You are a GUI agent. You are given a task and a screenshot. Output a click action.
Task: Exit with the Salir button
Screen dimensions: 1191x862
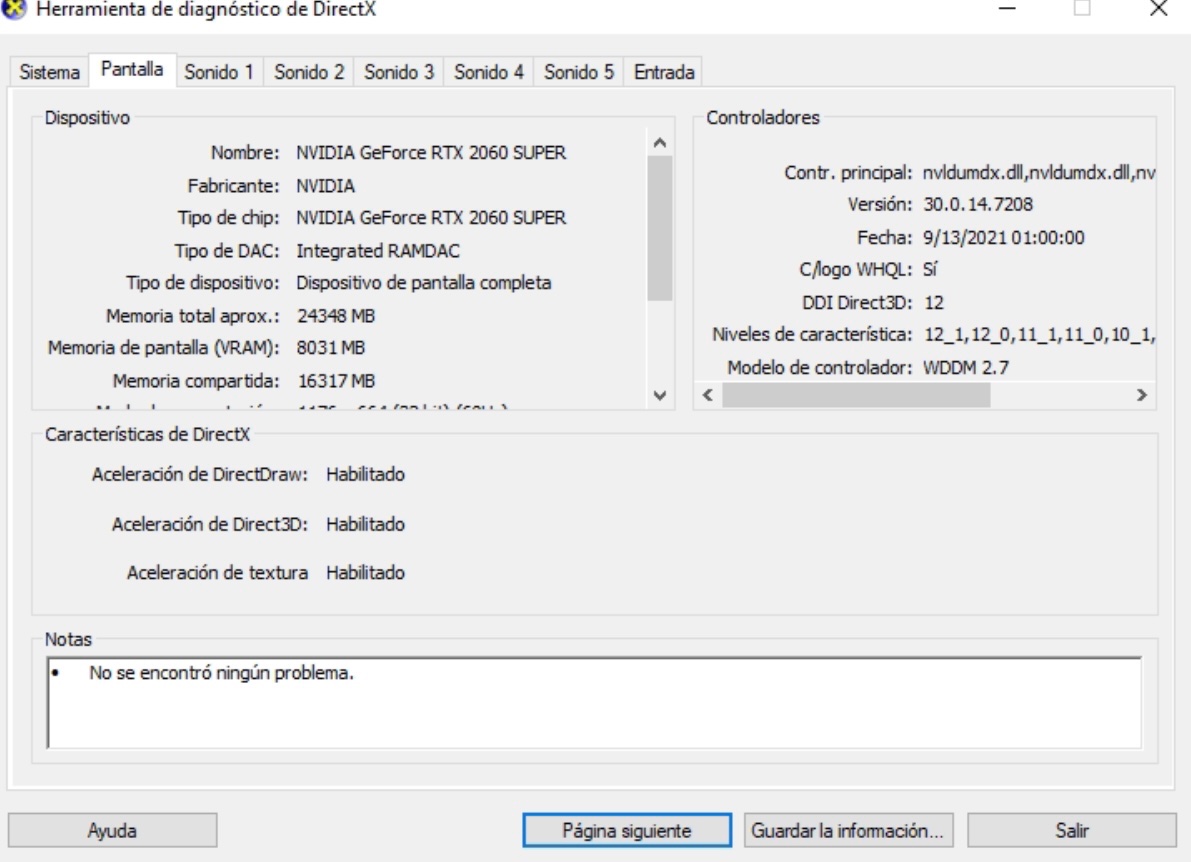pos(1072,830)
